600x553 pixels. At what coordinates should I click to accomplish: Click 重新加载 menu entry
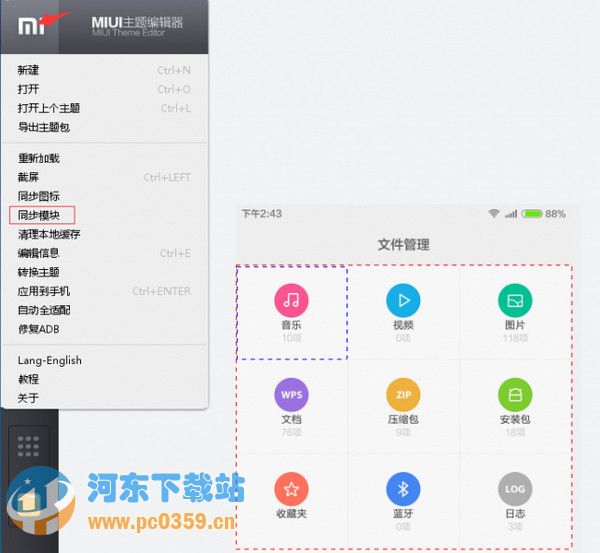[x=104, y=158]
